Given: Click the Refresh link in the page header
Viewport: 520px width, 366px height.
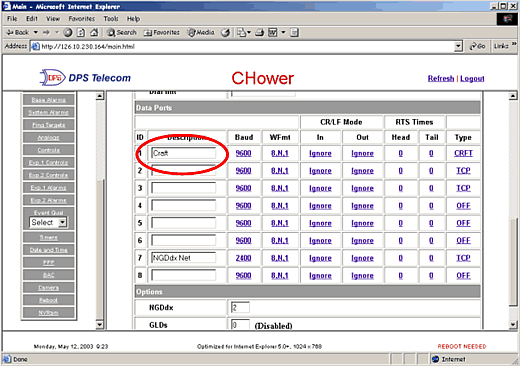Looking at the screenshot, I should (x=441, y=79).
